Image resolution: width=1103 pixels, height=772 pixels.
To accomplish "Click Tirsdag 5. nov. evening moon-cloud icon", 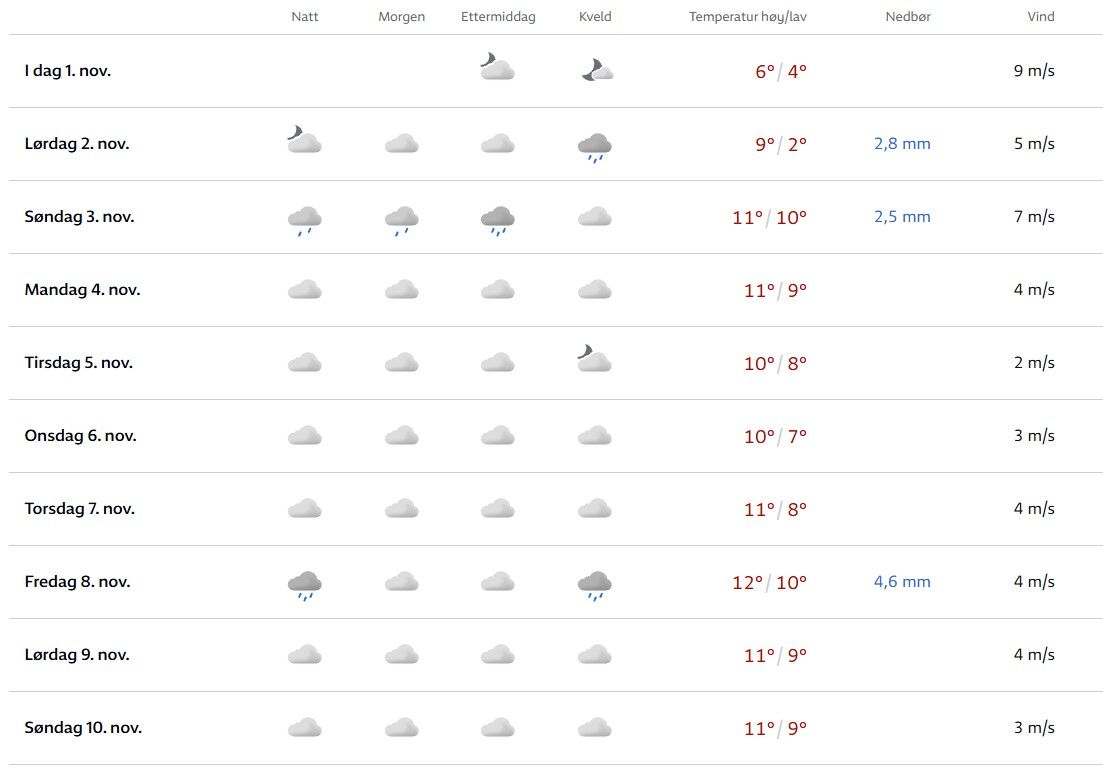I will [x=594, y=359].
